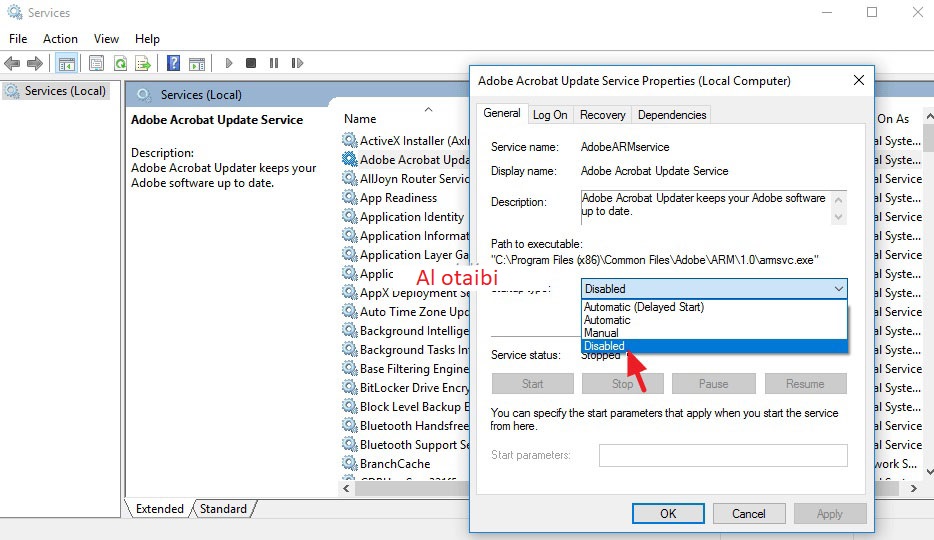Click the Startup type combo box arrow
The height and width of the screenshot is (540, 934).
[839, 289]
